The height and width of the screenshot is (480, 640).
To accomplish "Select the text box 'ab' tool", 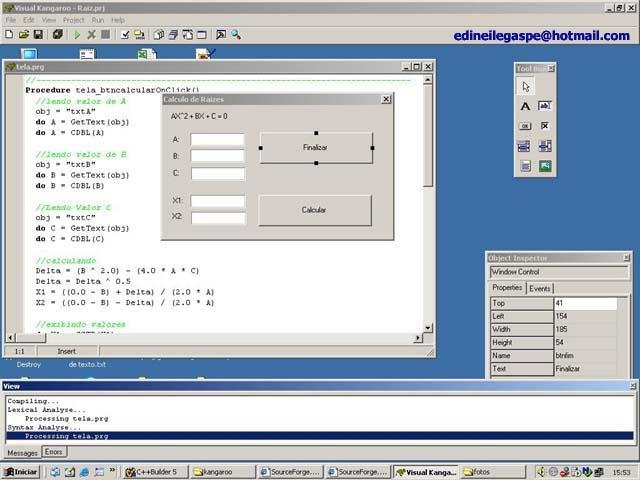I will [545, 106].
